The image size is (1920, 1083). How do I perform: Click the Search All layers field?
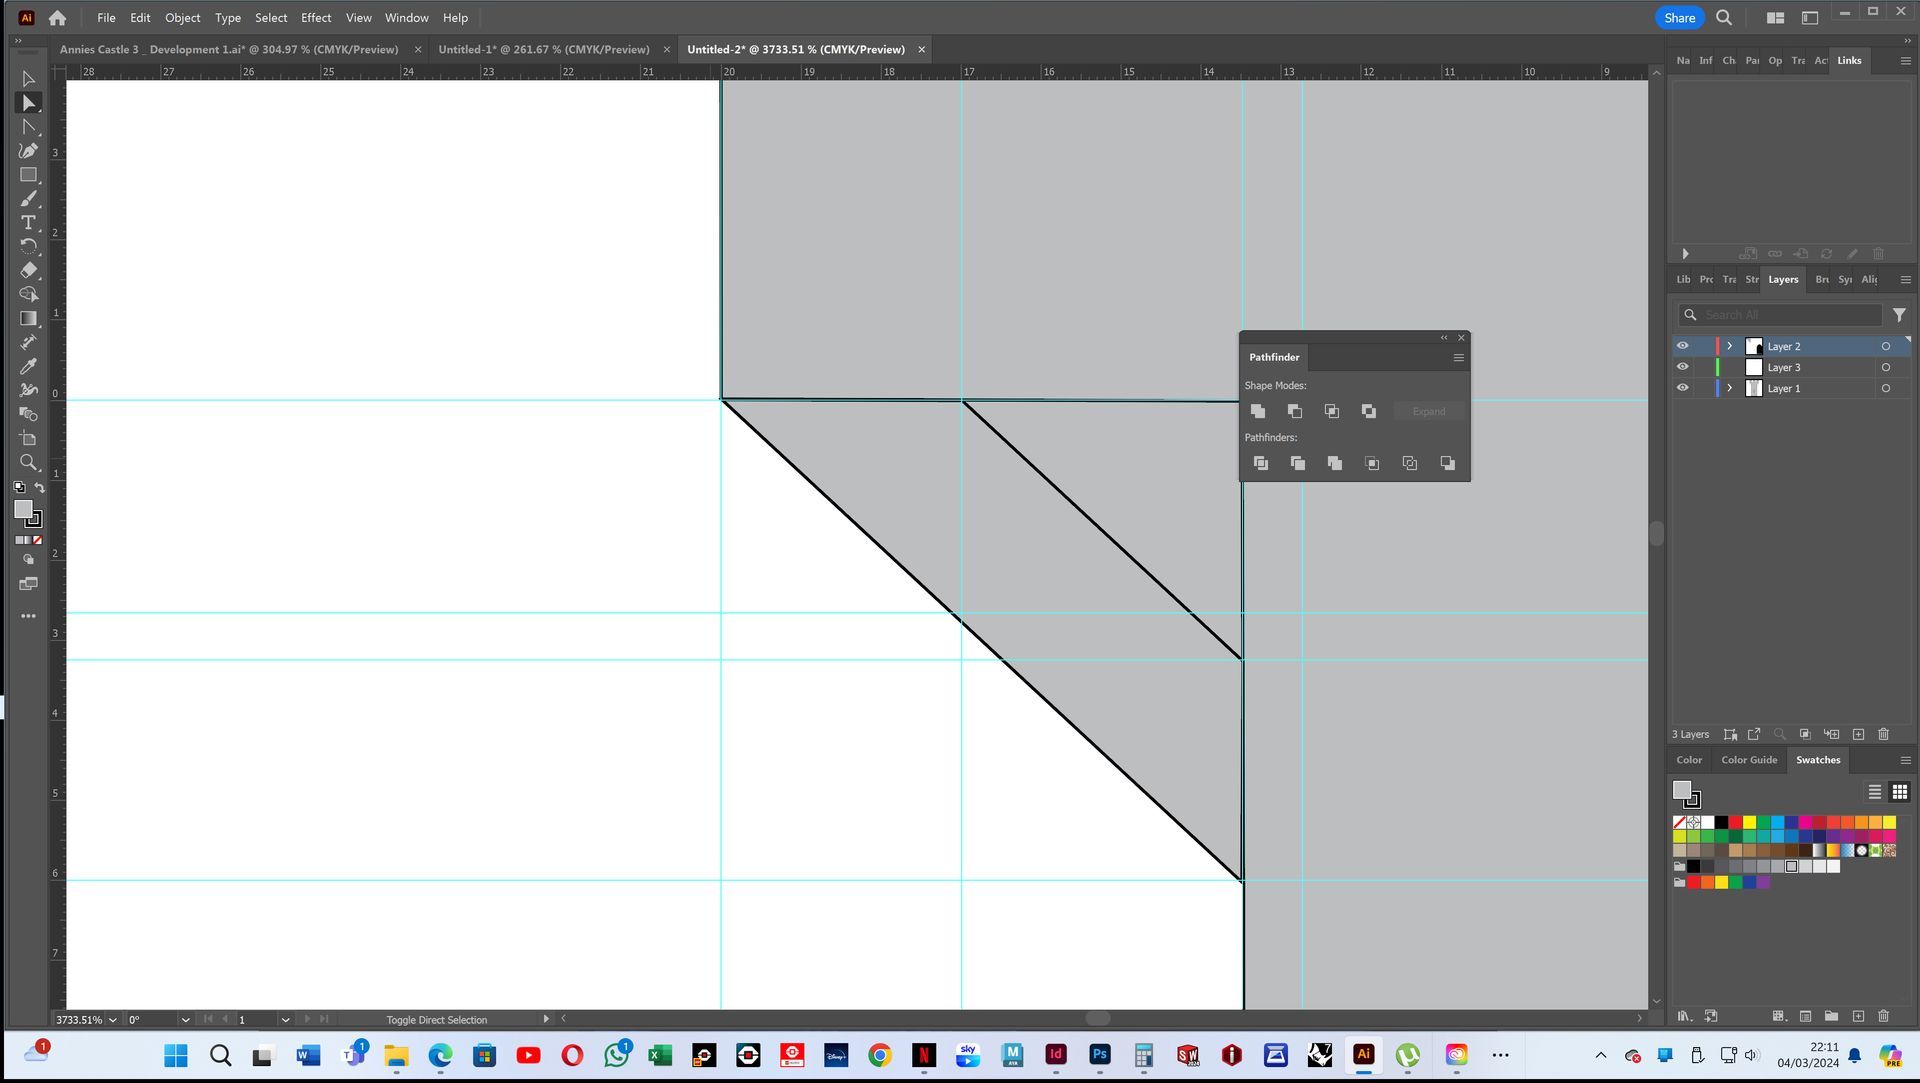1788,315
